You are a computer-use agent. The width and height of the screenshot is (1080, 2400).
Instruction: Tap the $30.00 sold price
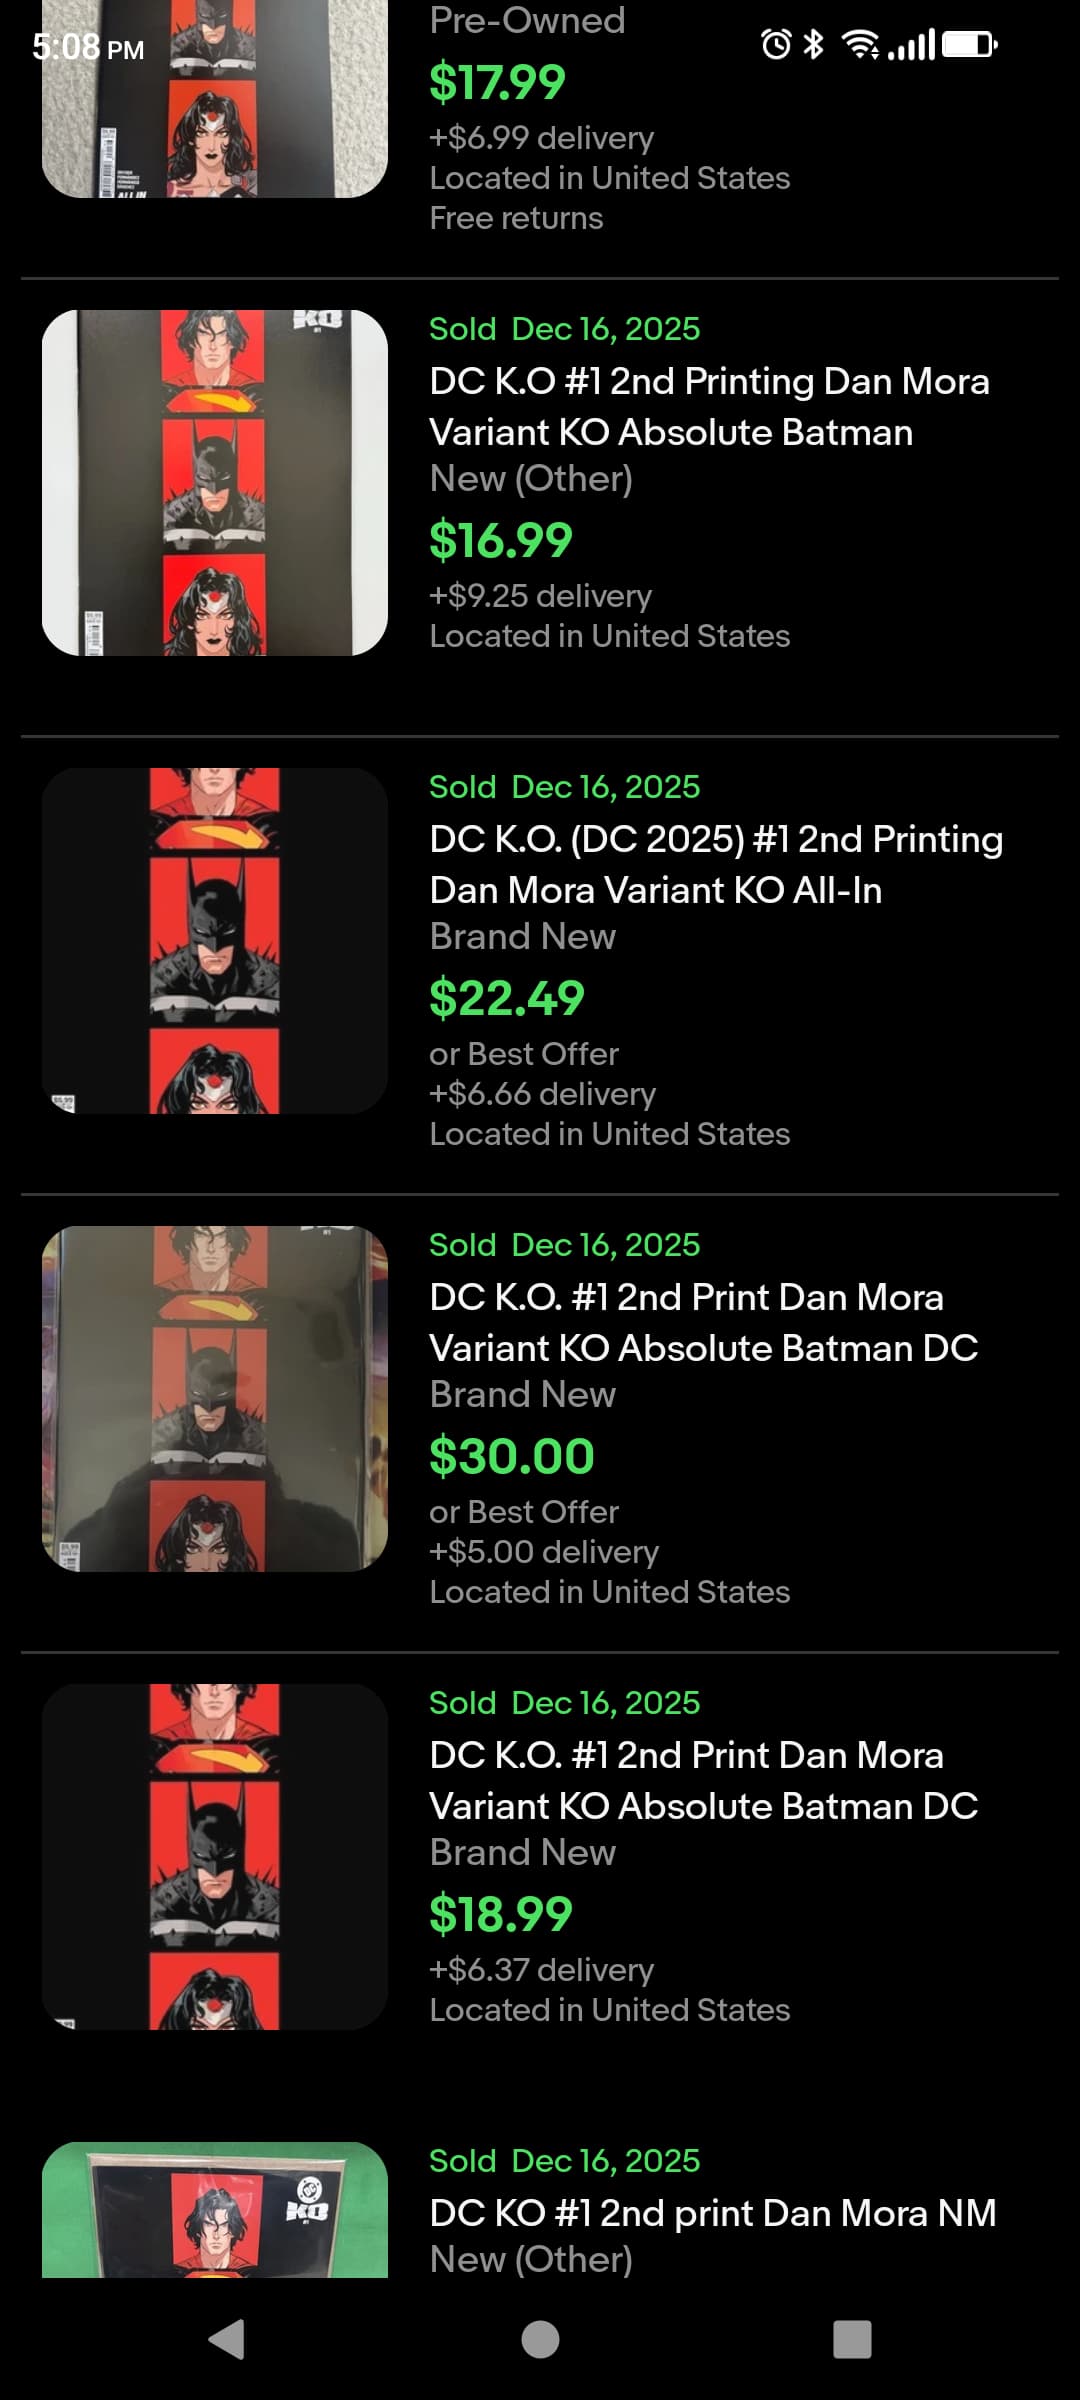[511, 1456]
